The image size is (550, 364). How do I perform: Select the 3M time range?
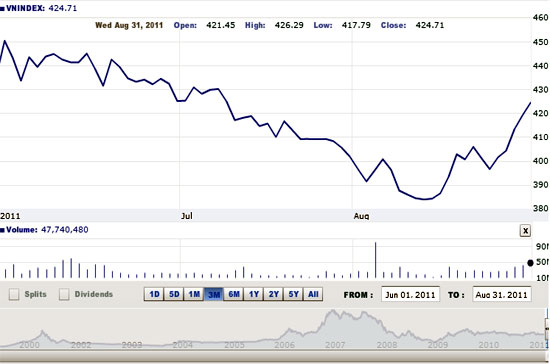click(214, 294)
